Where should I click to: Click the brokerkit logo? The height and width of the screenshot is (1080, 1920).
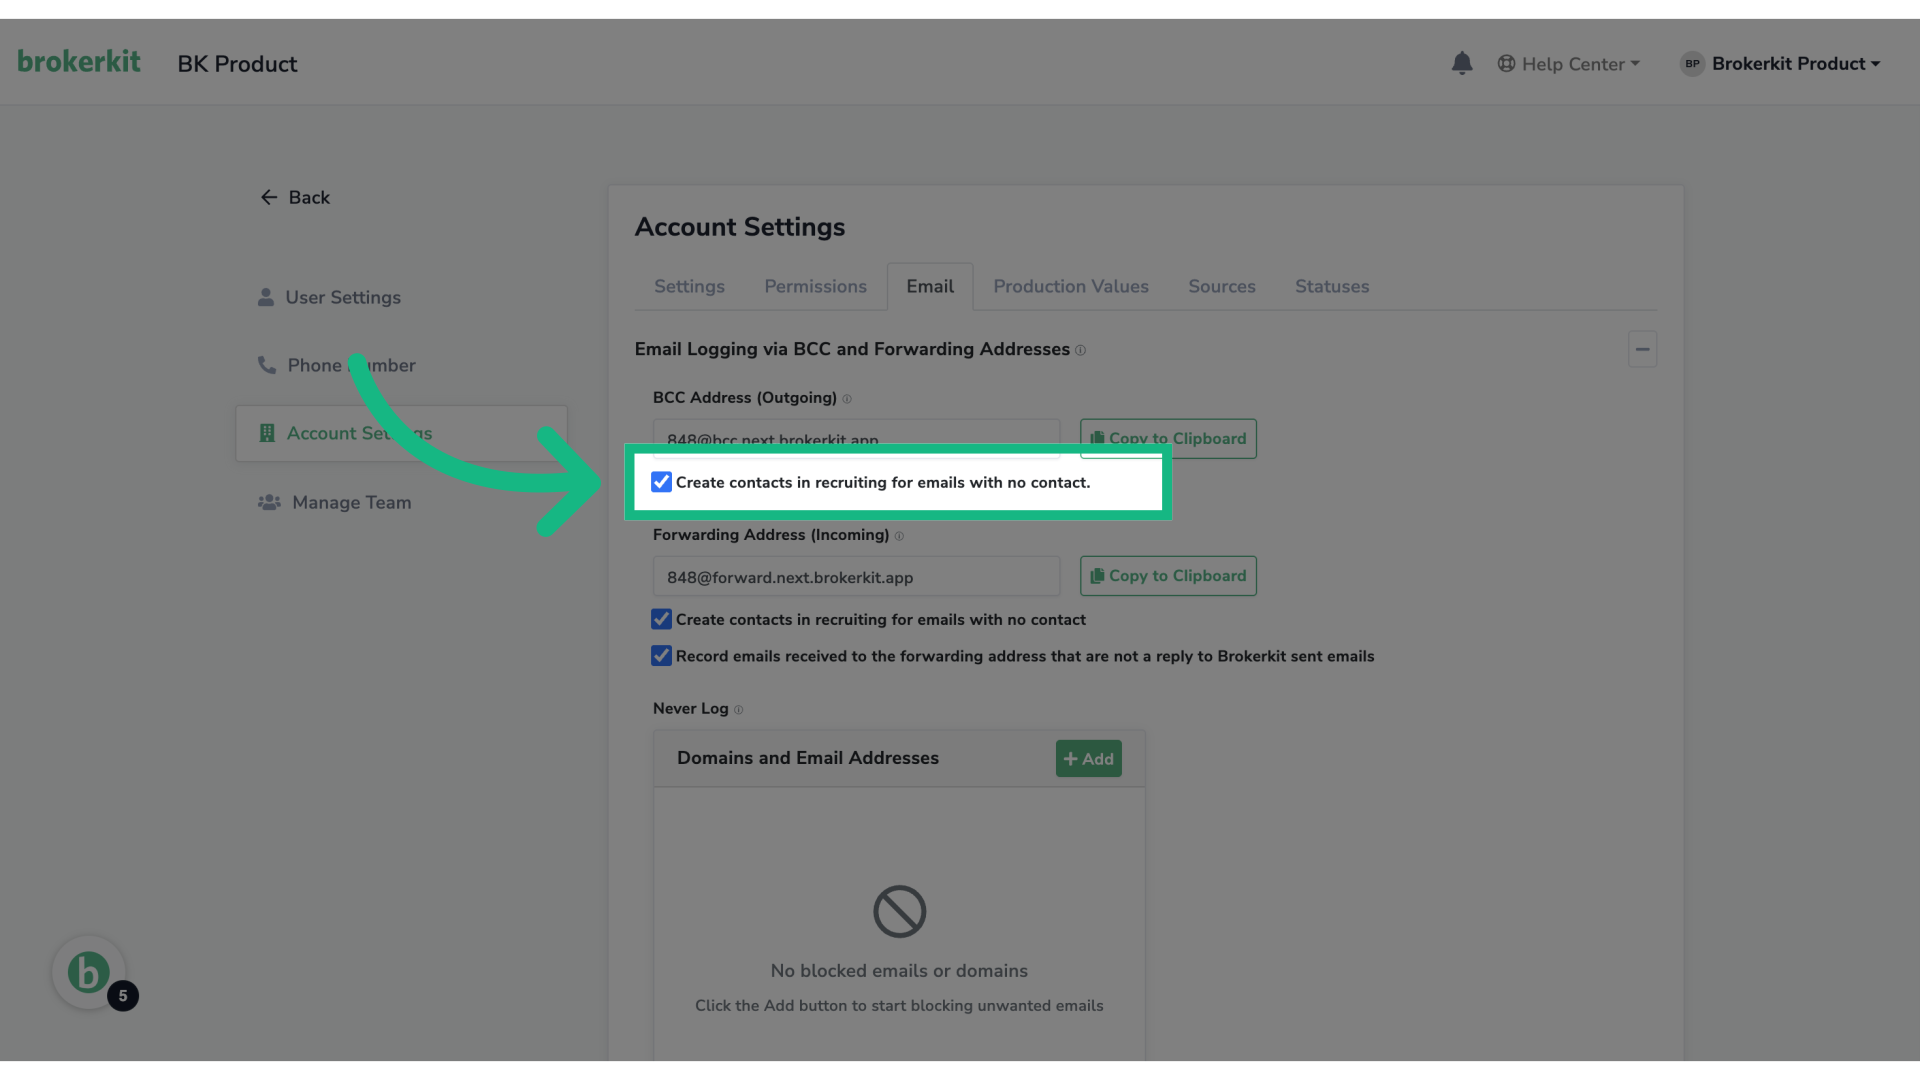tap(79, 62)
